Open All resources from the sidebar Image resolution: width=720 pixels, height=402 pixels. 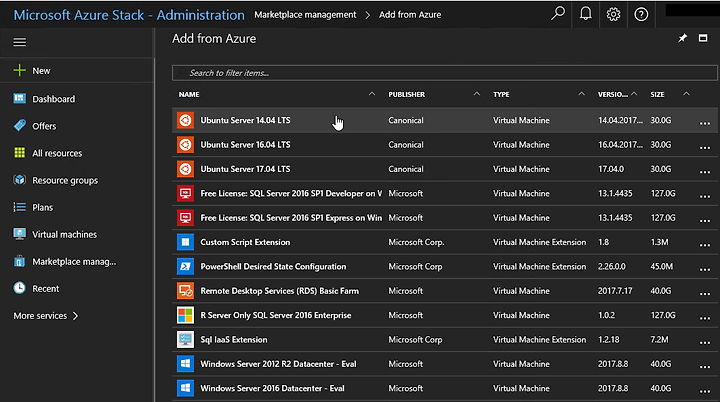(x=57, y=153)
